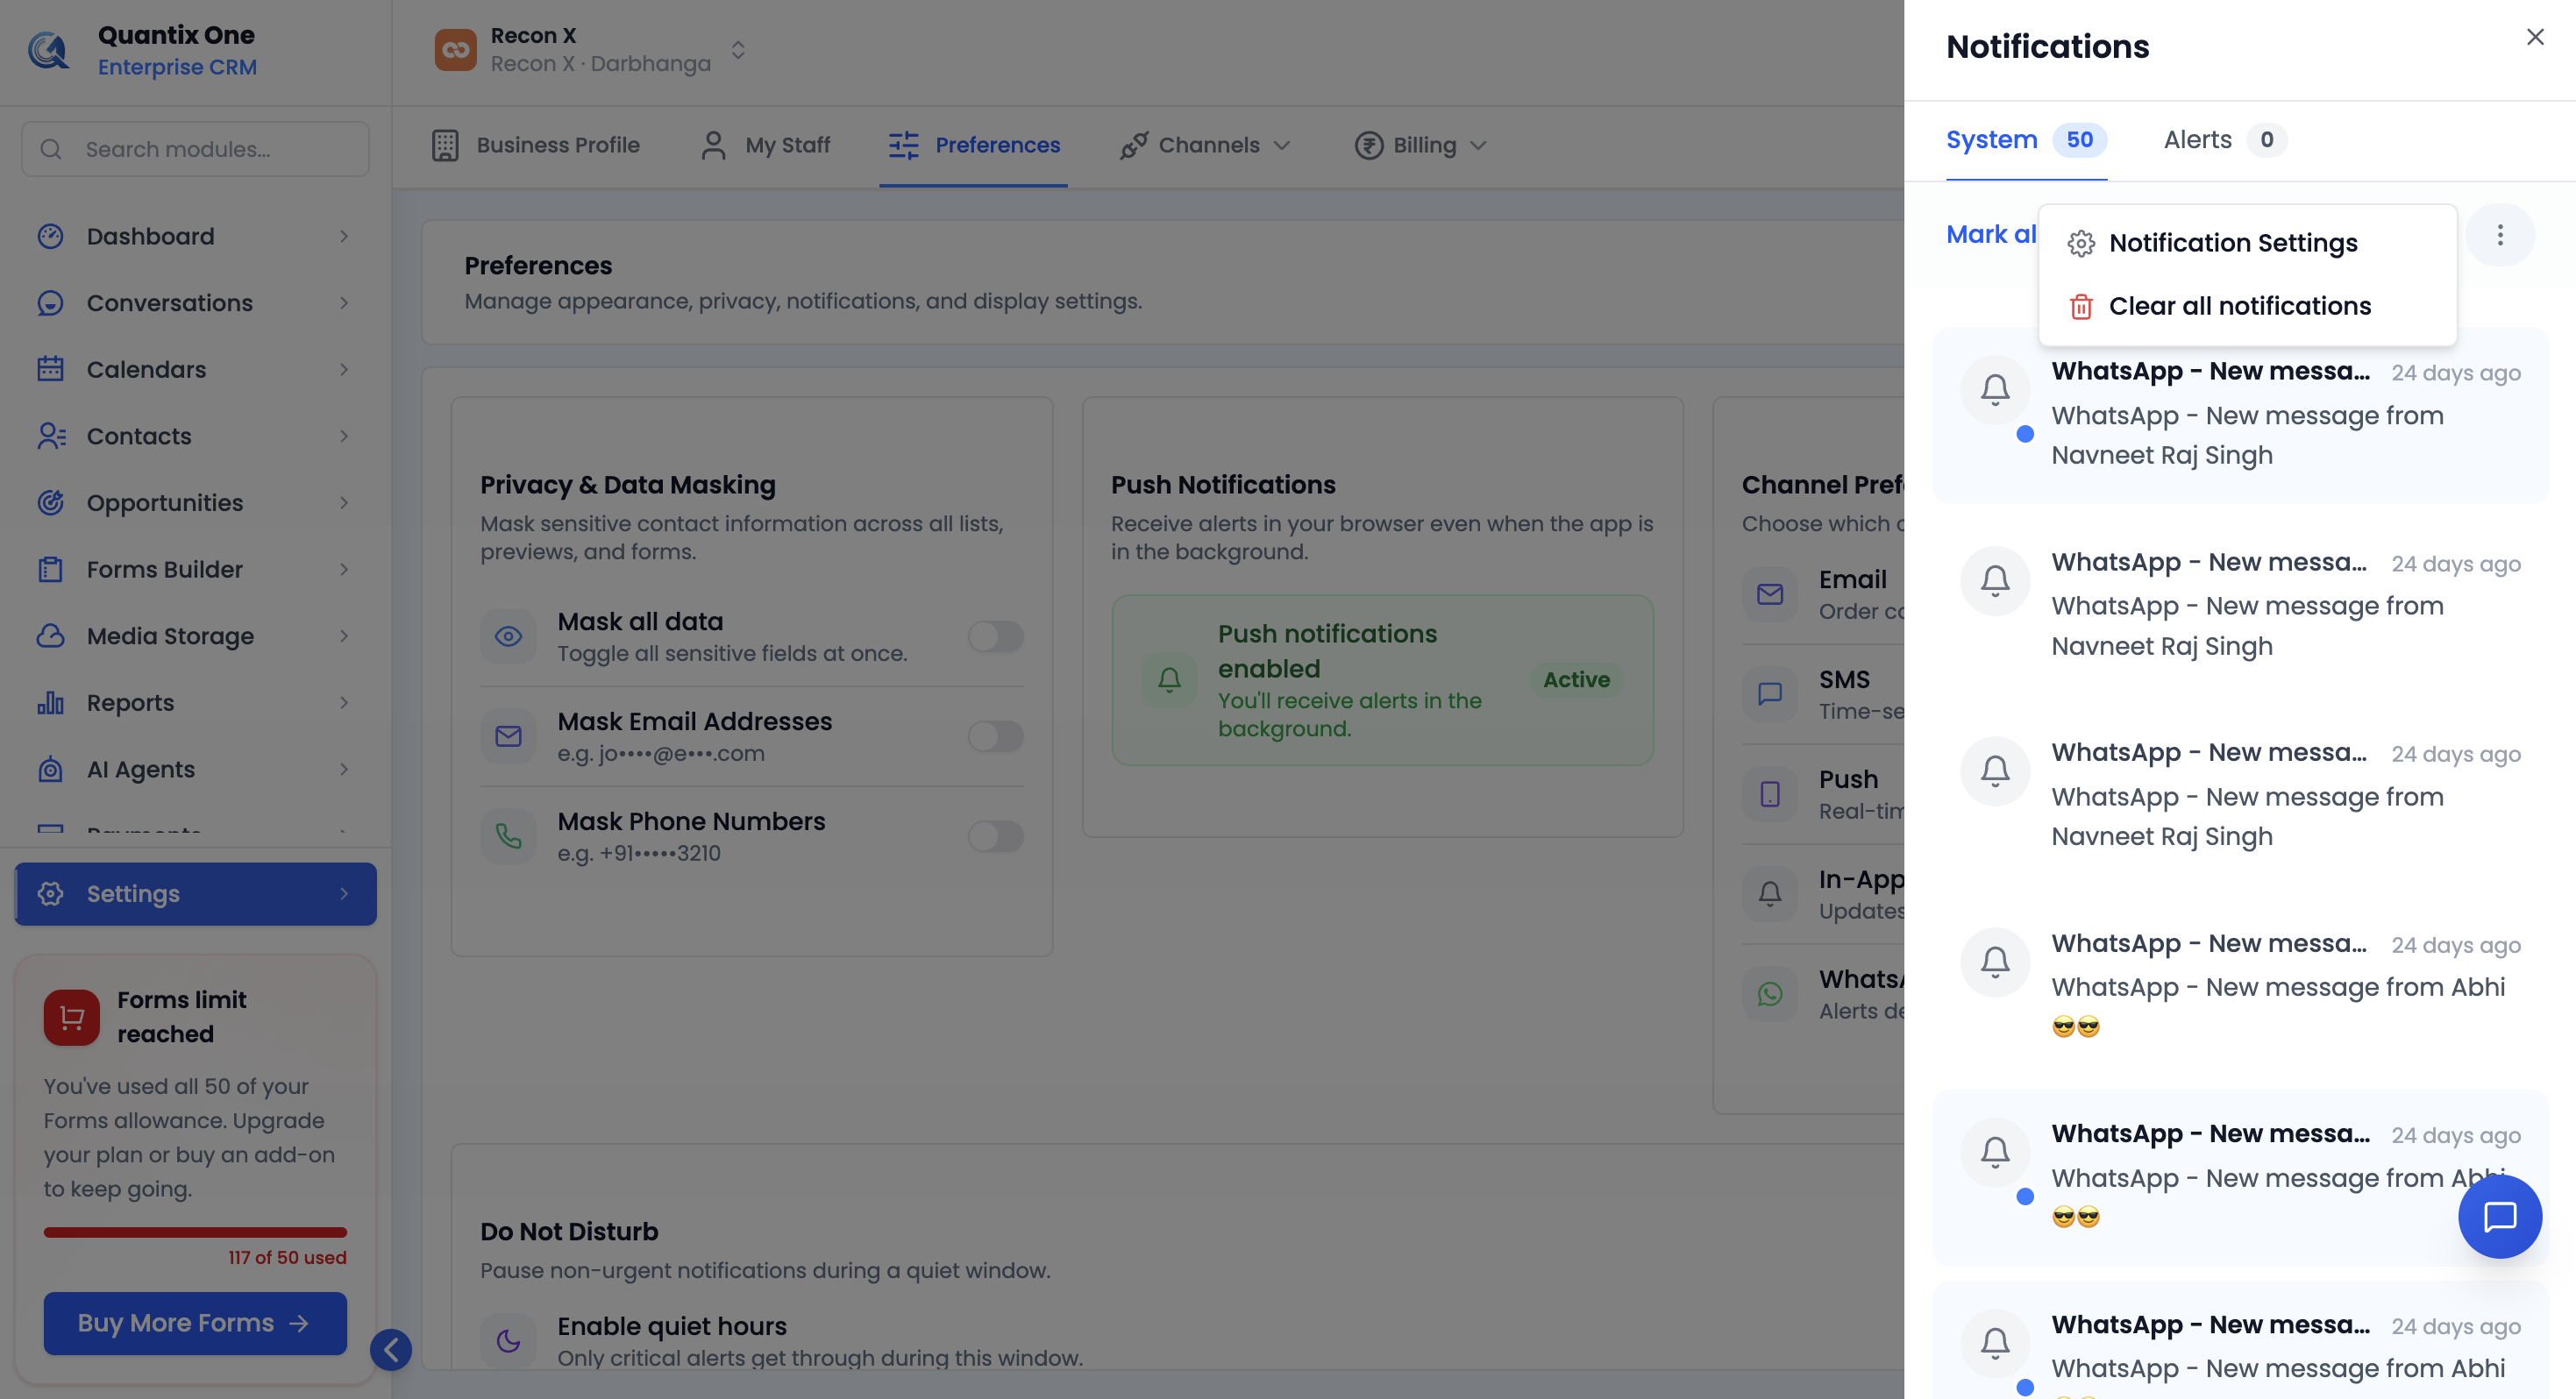
Task: Click the red forms usage progress bar
Action: [195, 1232]
